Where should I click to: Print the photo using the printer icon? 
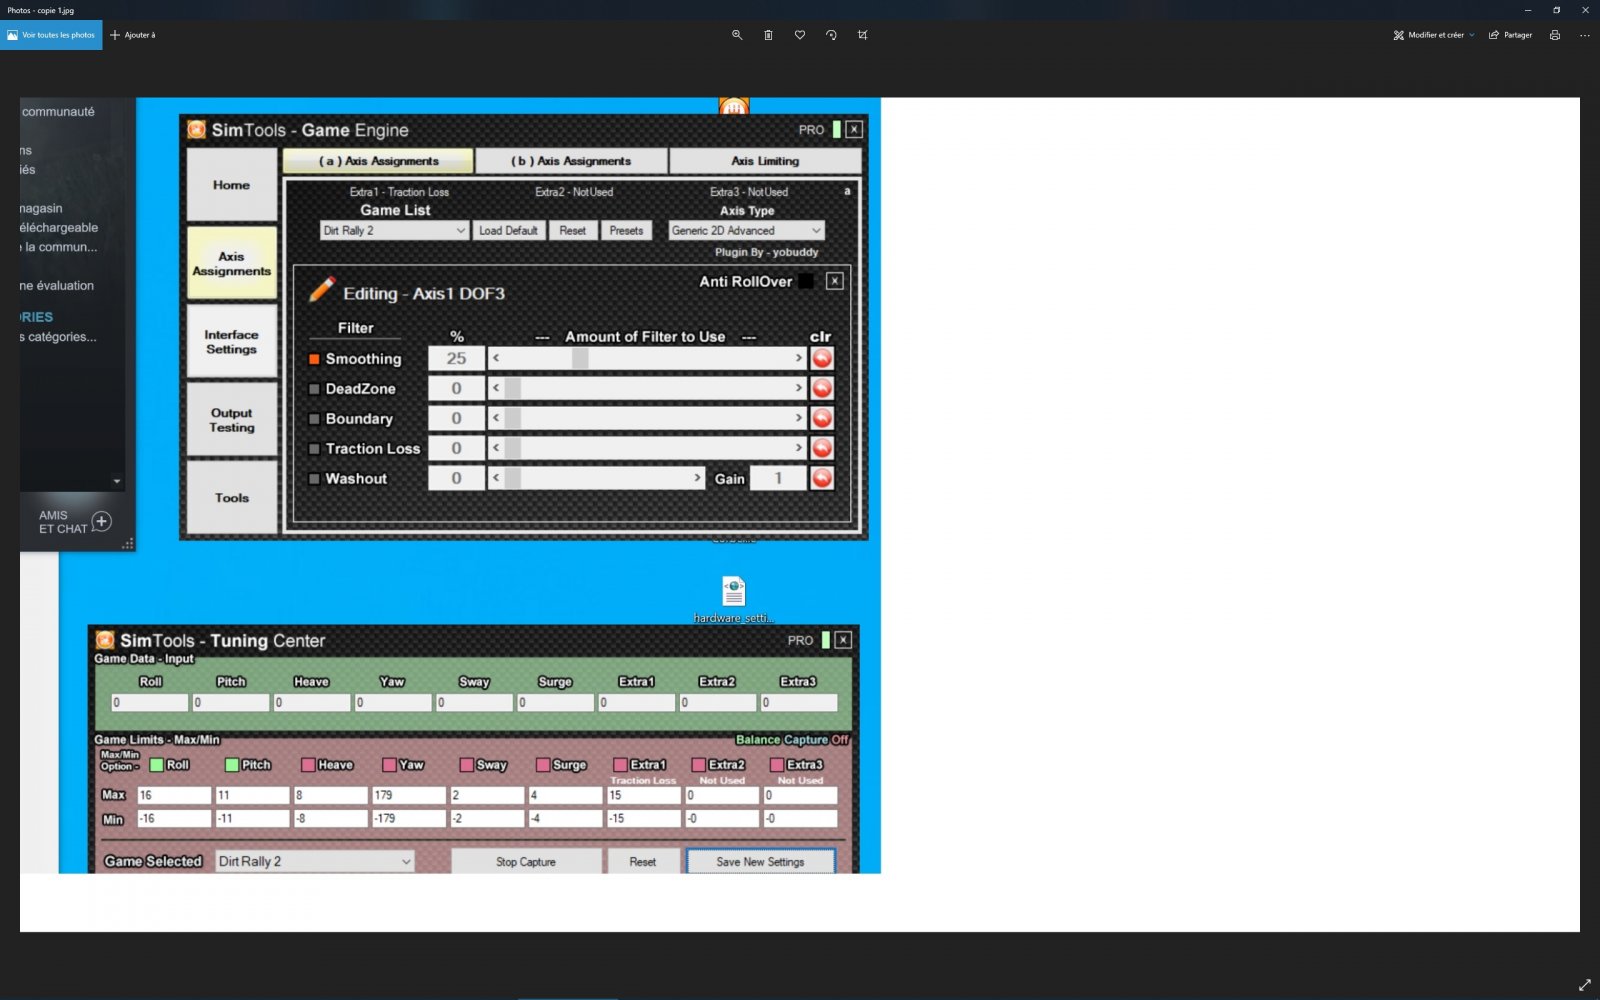click(x=1554, y=35)
